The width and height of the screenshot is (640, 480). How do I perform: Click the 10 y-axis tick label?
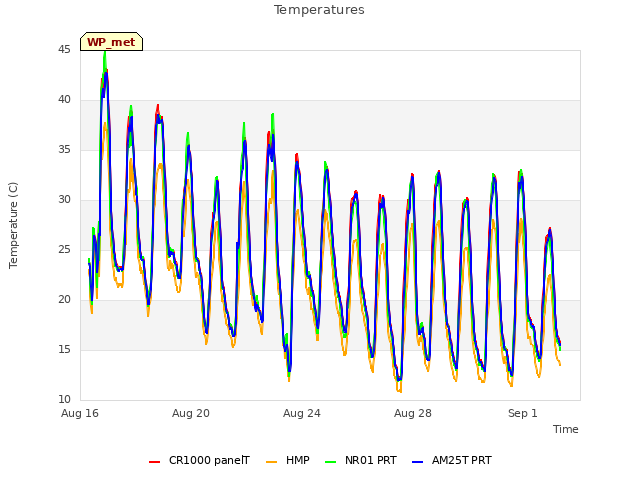click(x=64, y=400)
